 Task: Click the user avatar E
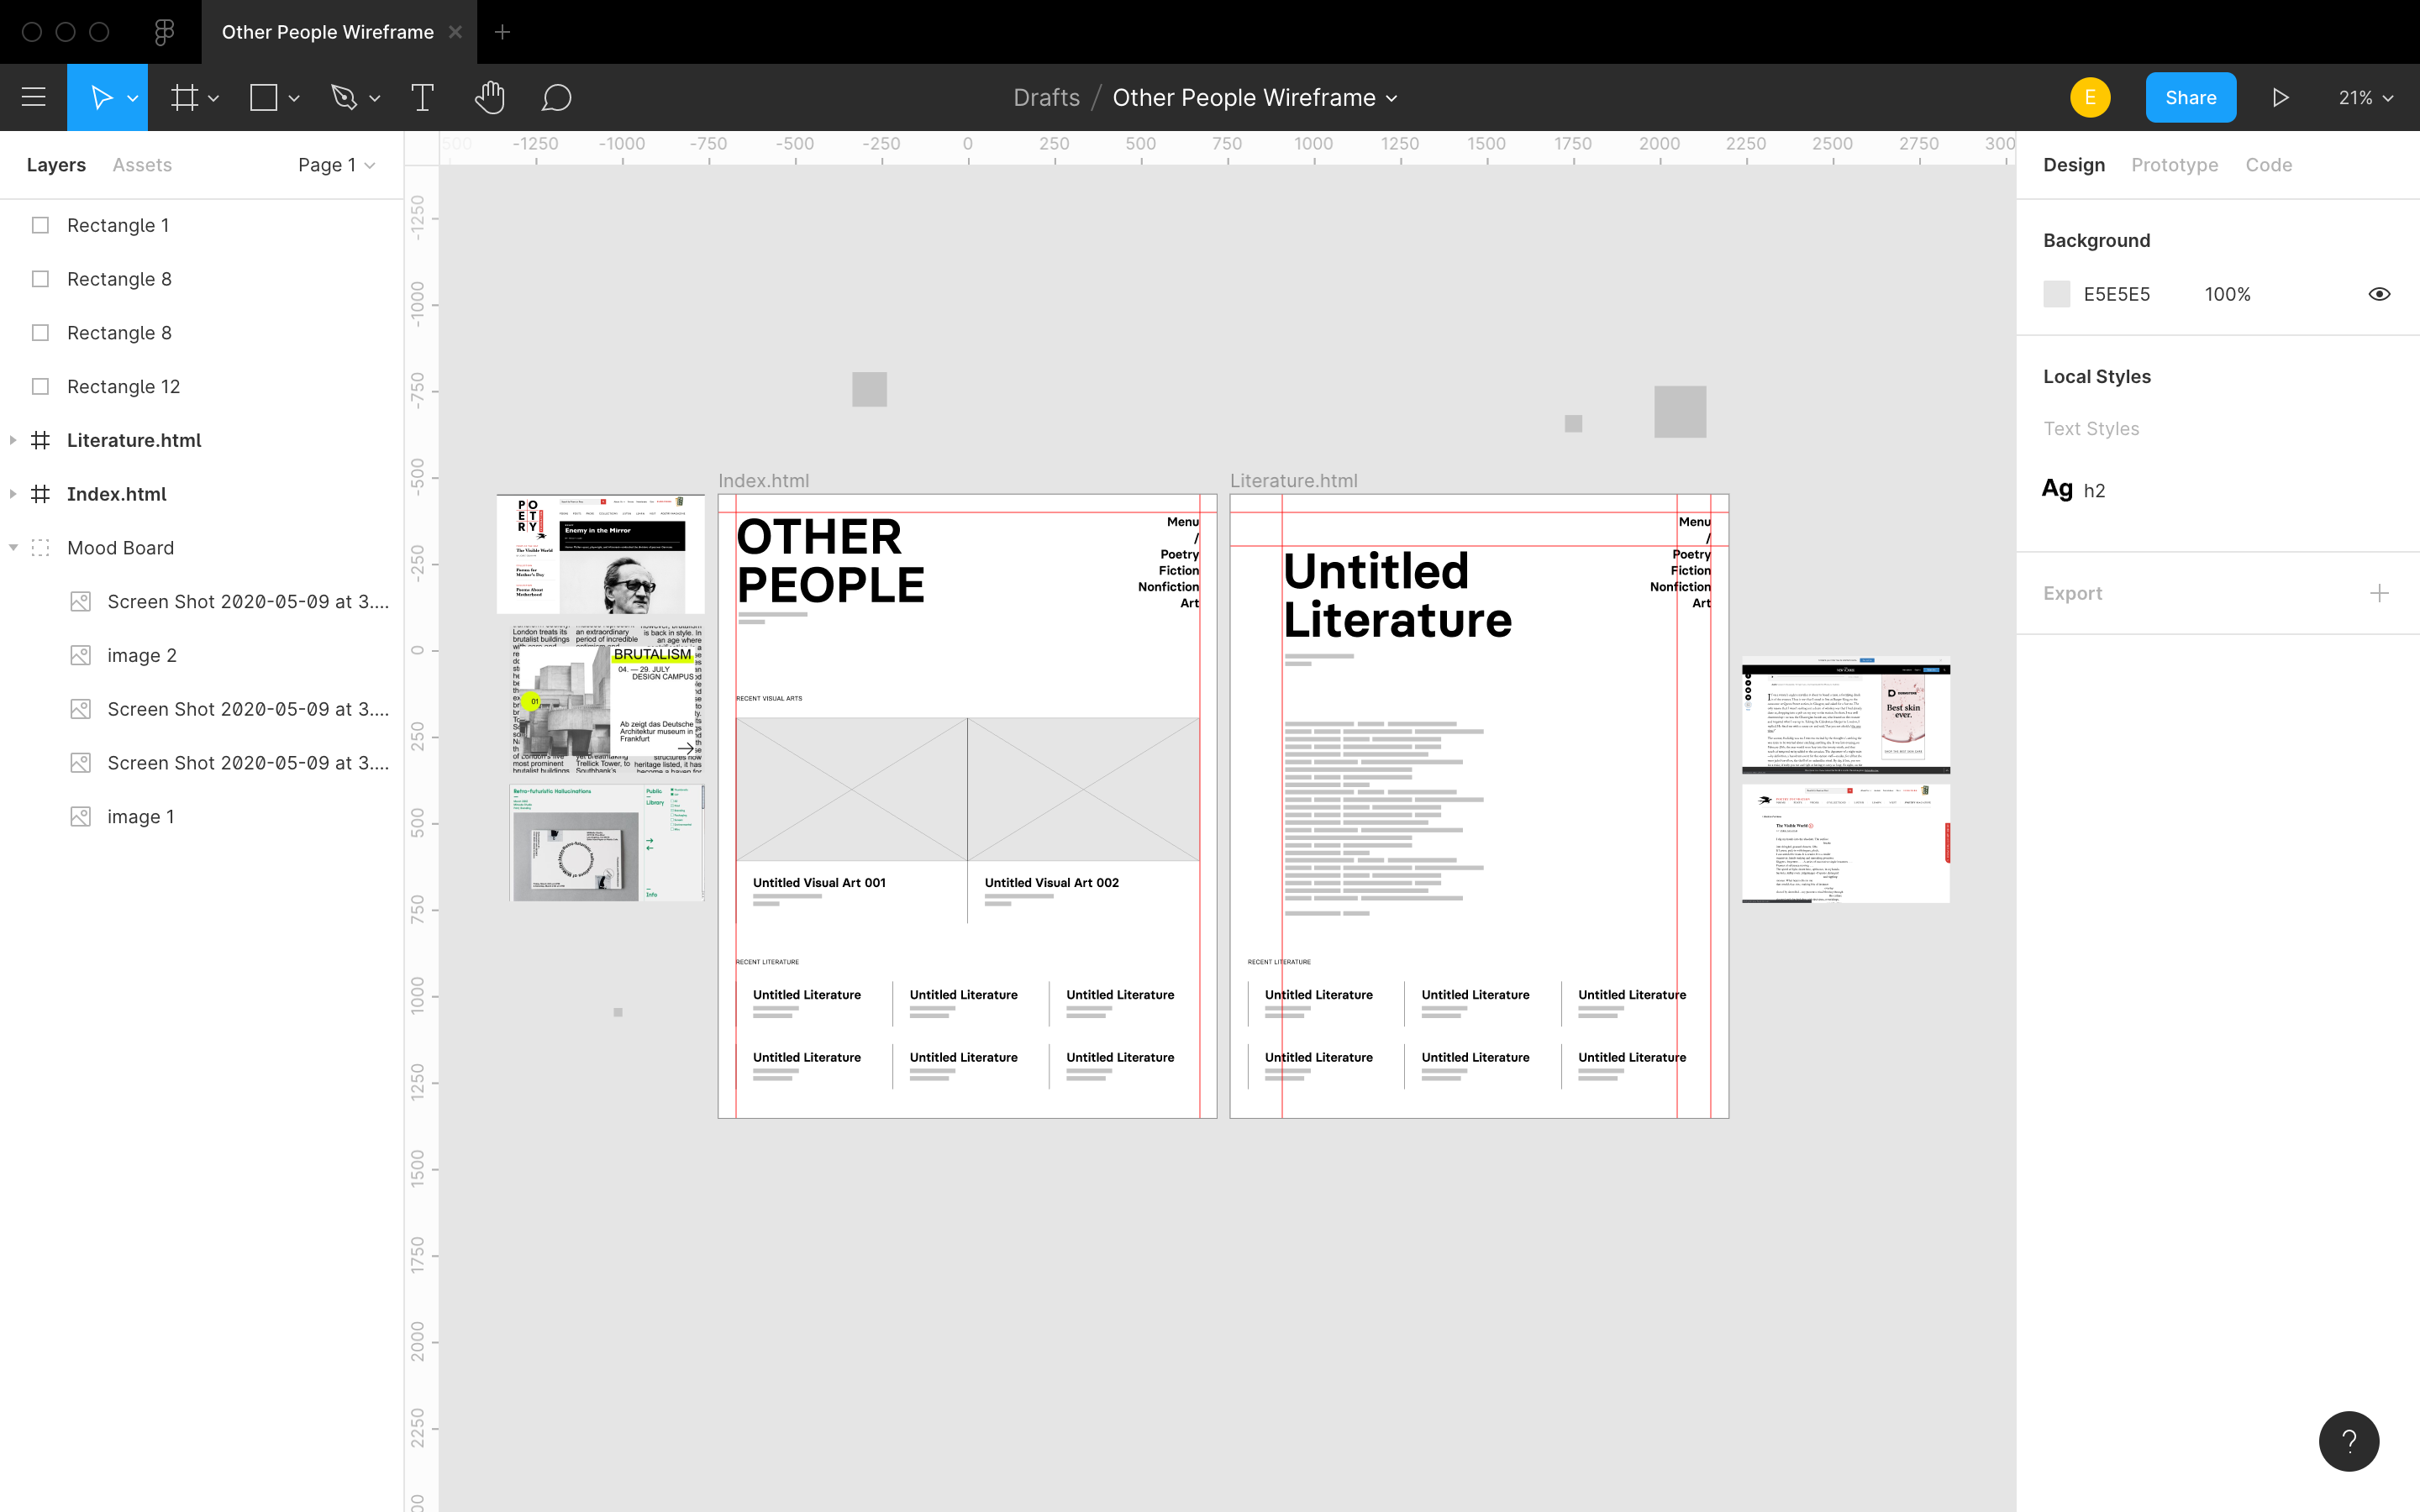(x=2090, y=97)
